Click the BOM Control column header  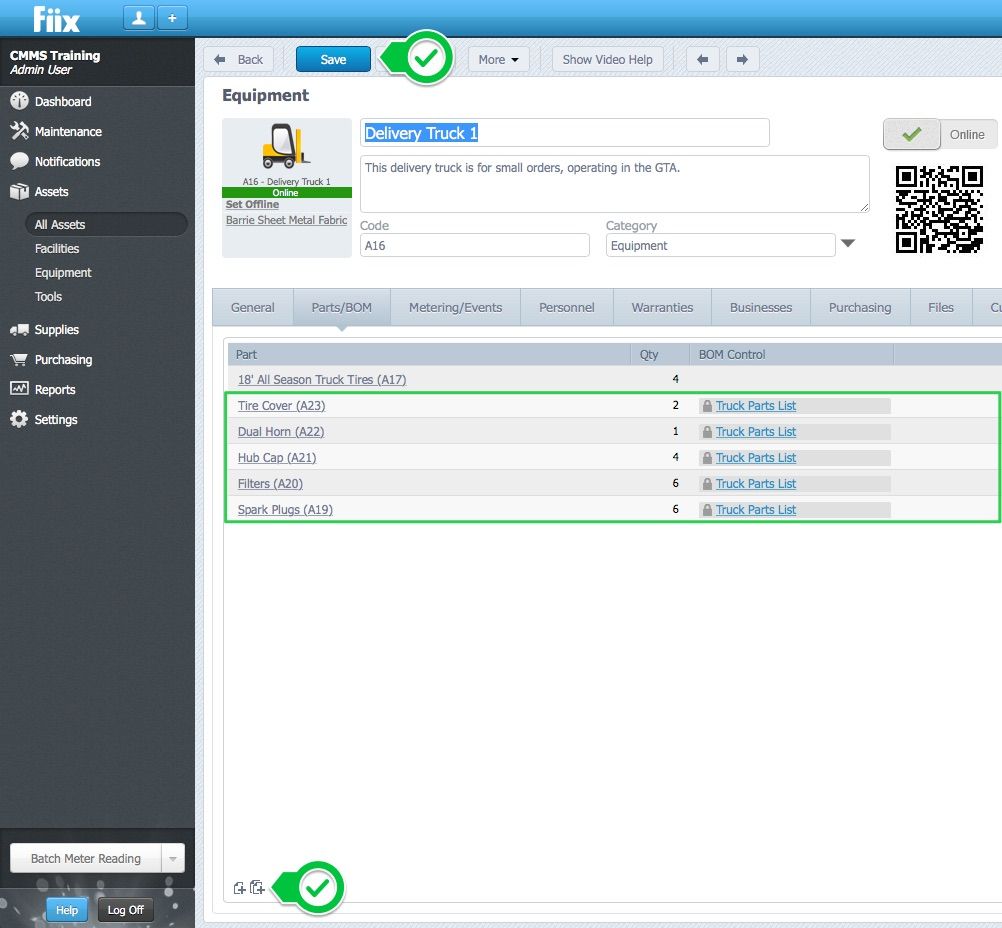[791, 355]
